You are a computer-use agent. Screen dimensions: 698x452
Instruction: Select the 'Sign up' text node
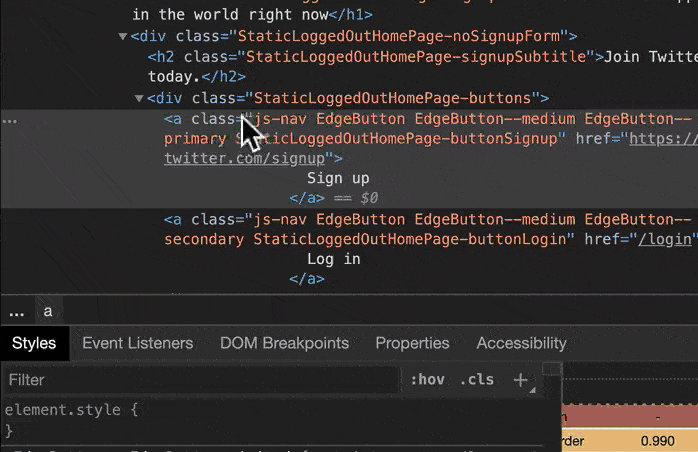tap(338, 179)
